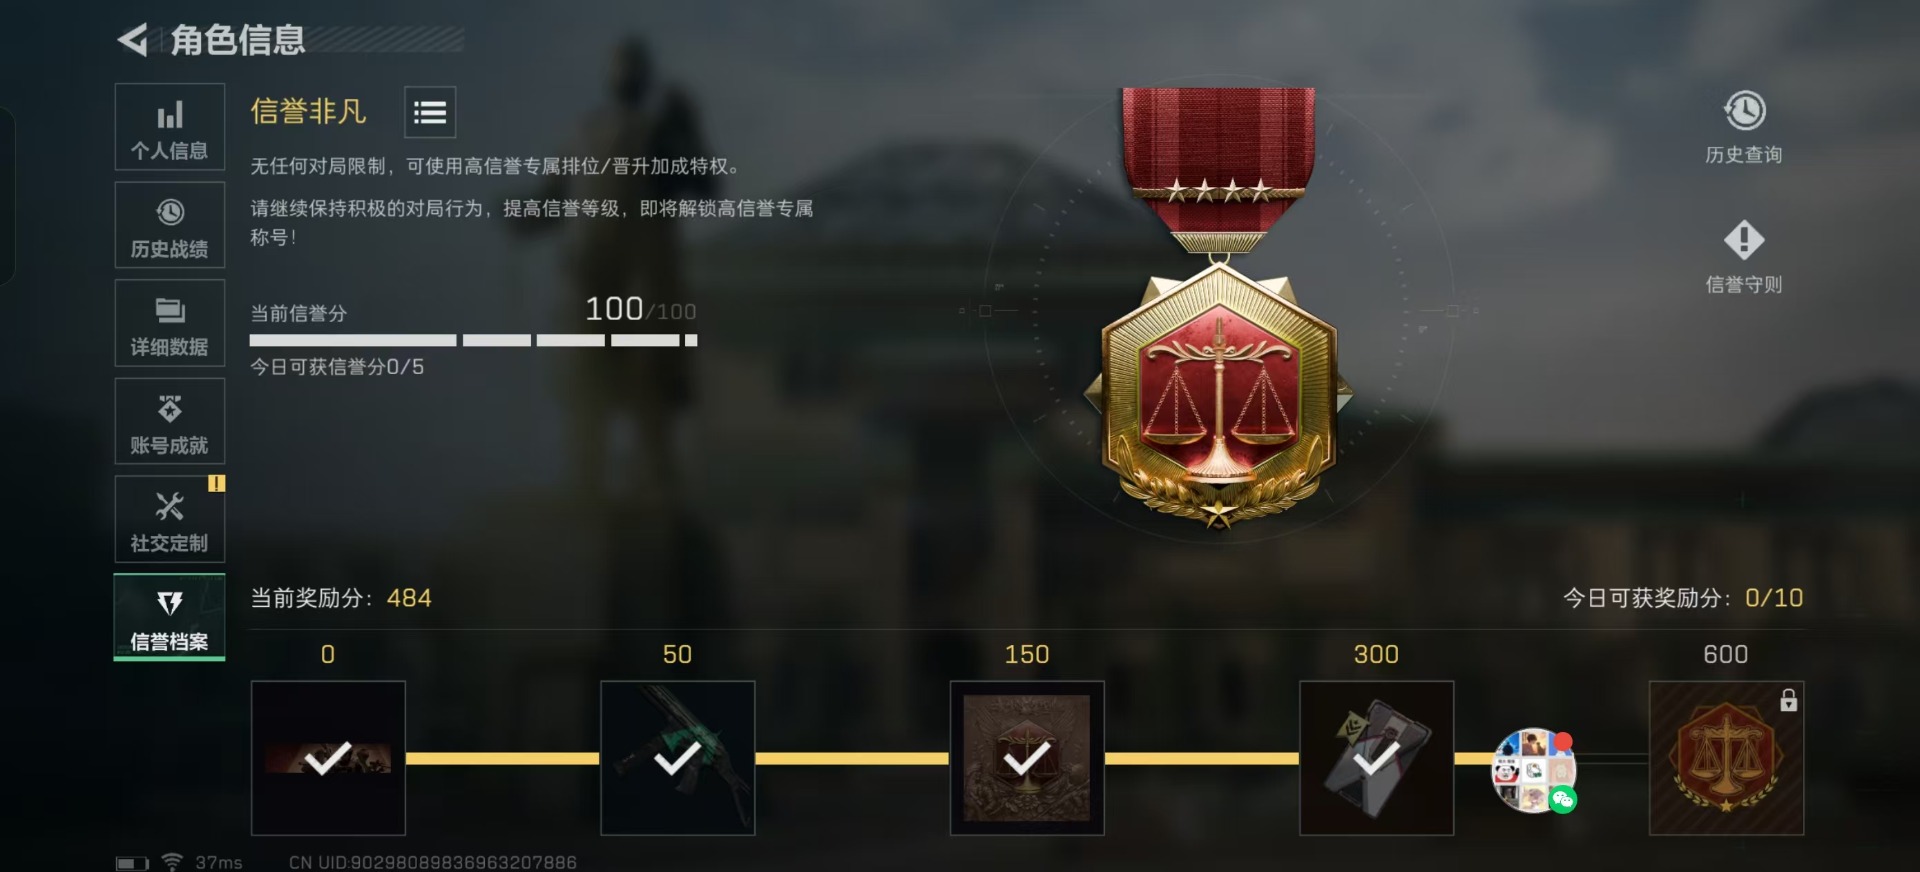This screenshot has width=1920, height=872.
Task: Open the 历史战绩 sidebar tab
Action: point(170,225)
